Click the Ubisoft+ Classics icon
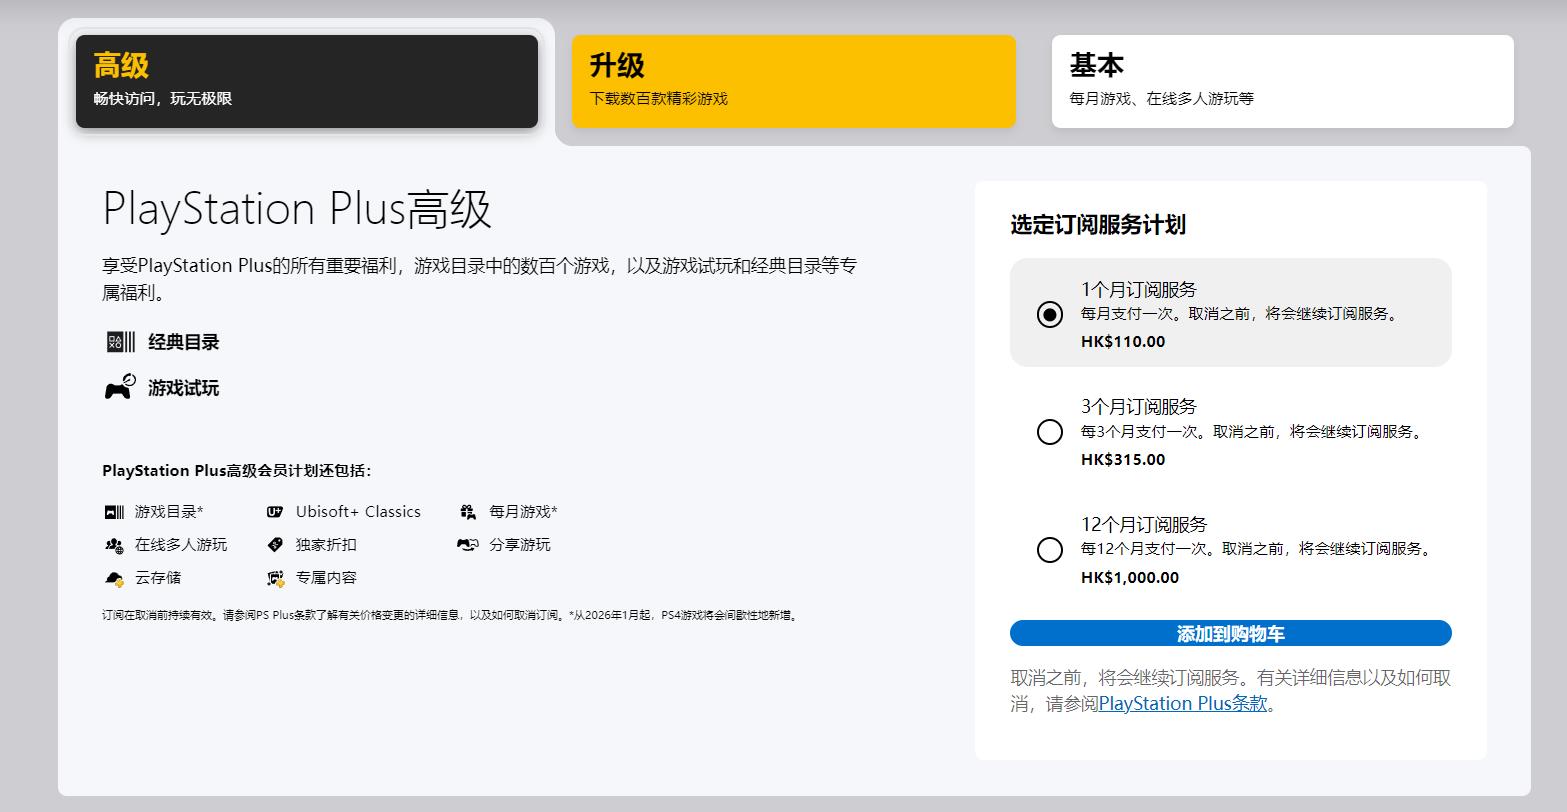 [x=275, y=512]
